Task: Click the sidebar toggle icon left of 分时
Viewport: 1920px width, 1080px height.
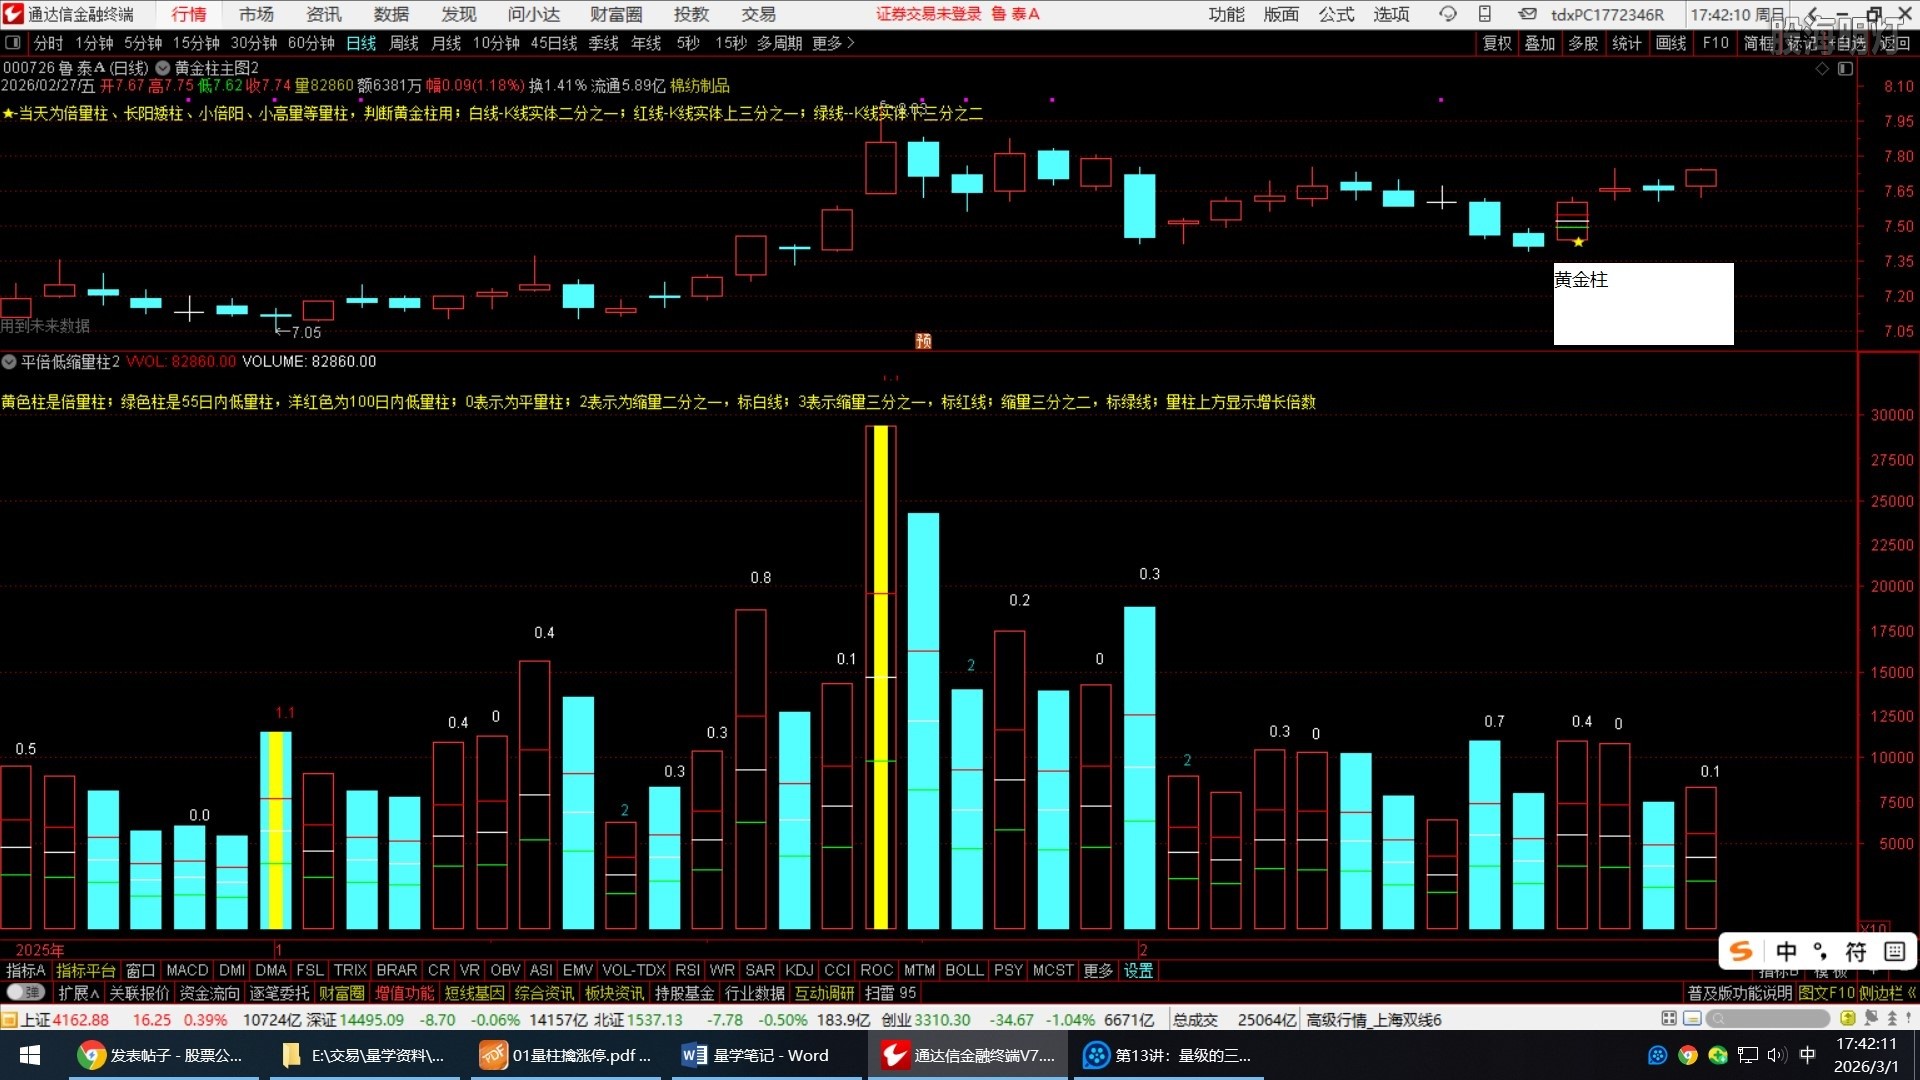Action: [13, 43]
